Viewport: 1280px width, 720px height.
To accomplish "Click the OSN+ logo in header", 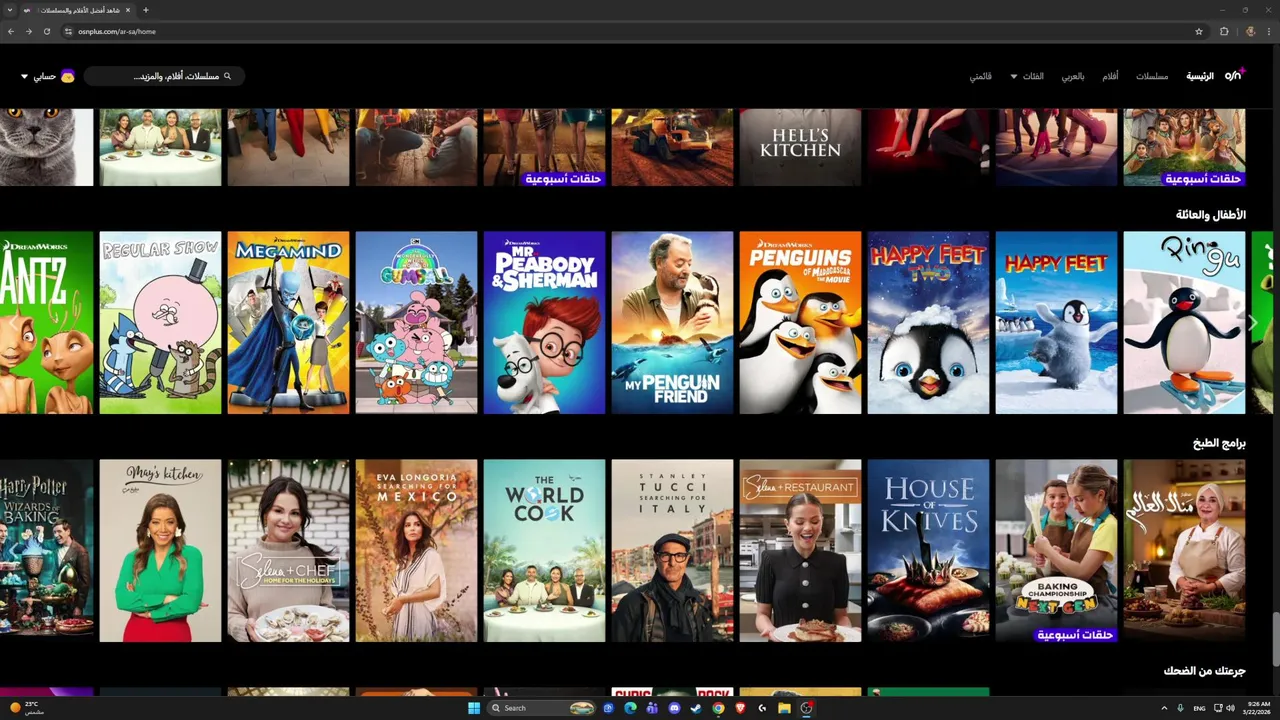I will click(1234, 75).
